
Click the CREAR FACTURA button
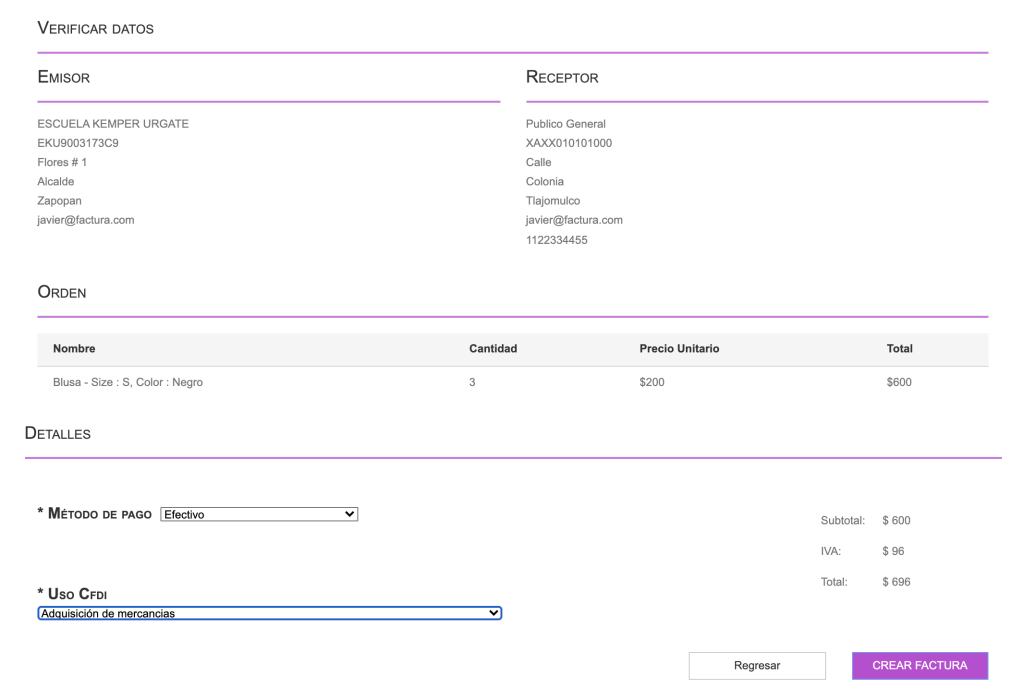coord(920,665)
